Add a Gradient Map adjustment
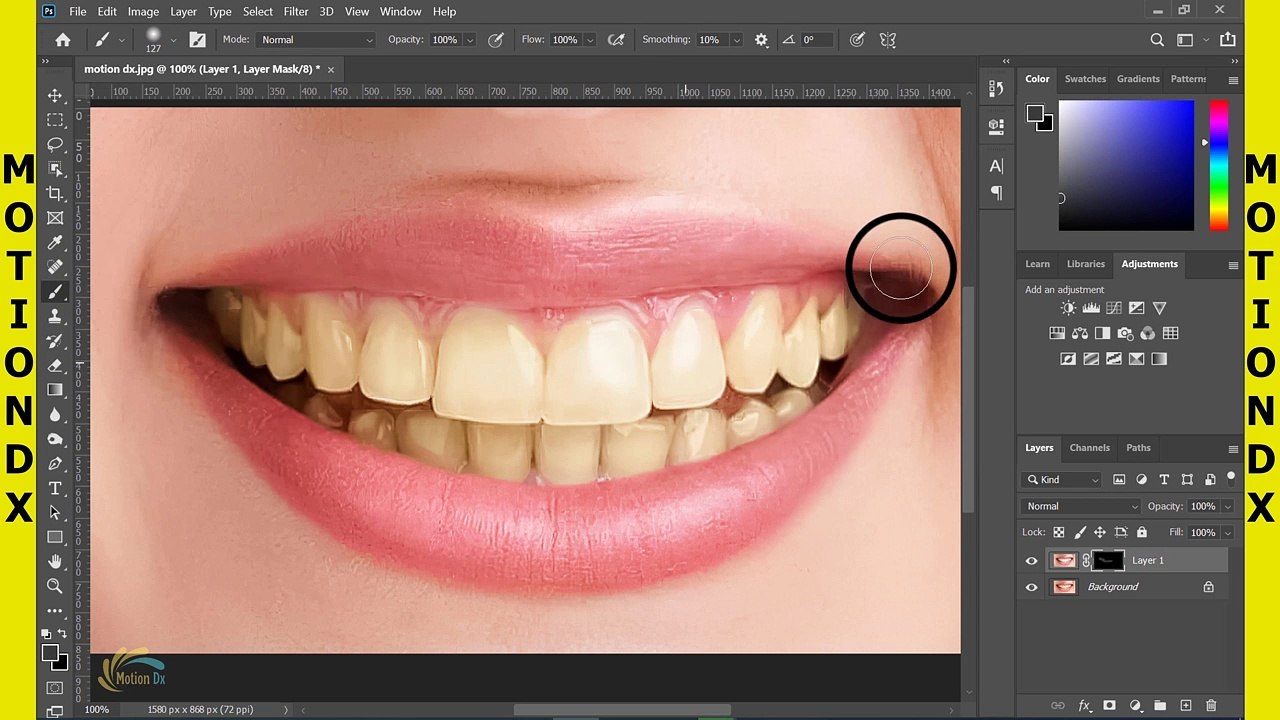 [x=1159, y=359]
